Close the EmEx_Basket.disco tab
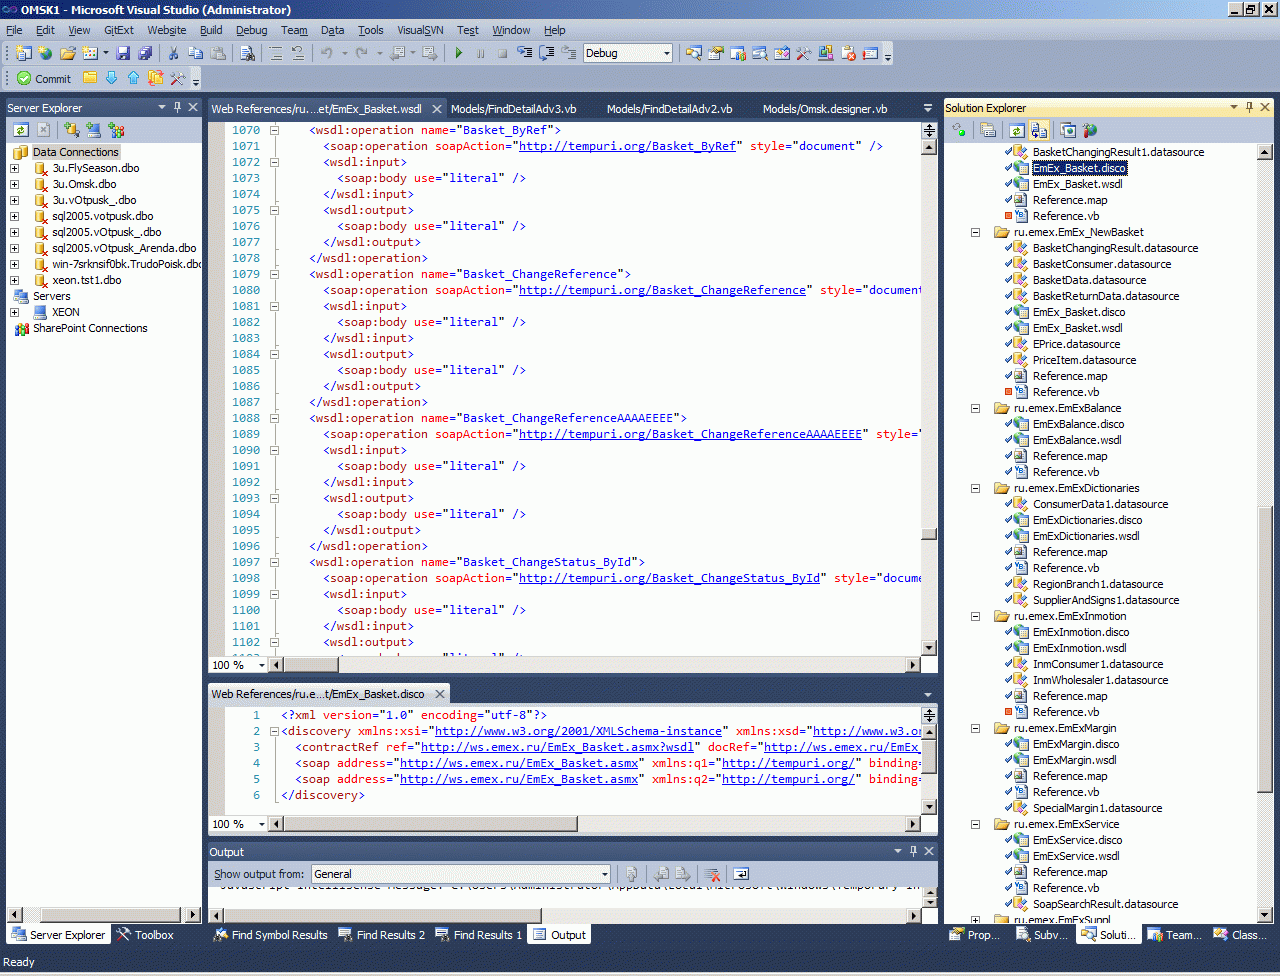This screenshot has width=1280, height=976. 438,693
